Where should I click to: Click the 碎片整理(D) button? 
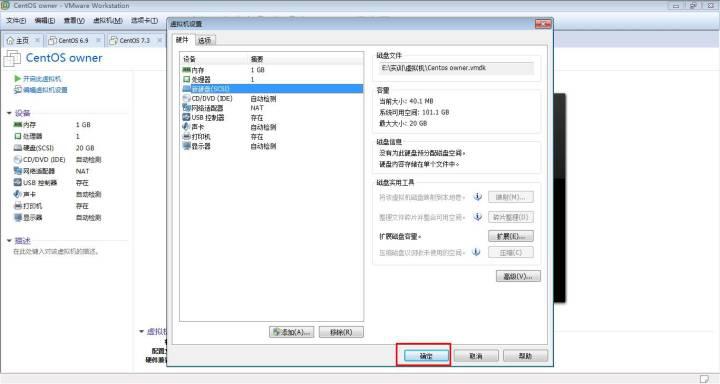tap(511, 217)
